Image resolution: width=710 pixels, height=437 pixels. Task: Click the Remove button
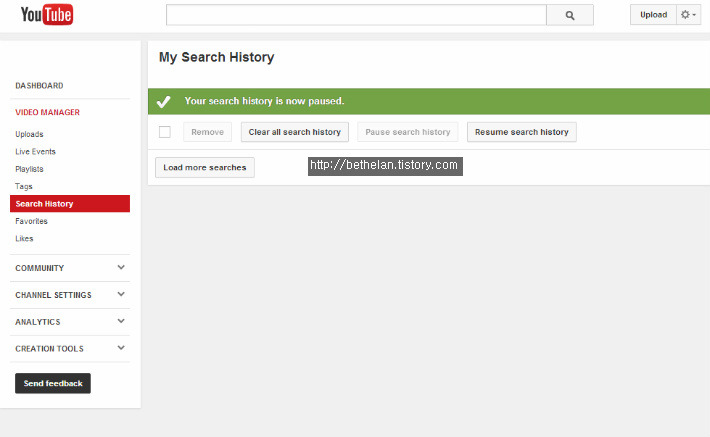coord(207,132)
